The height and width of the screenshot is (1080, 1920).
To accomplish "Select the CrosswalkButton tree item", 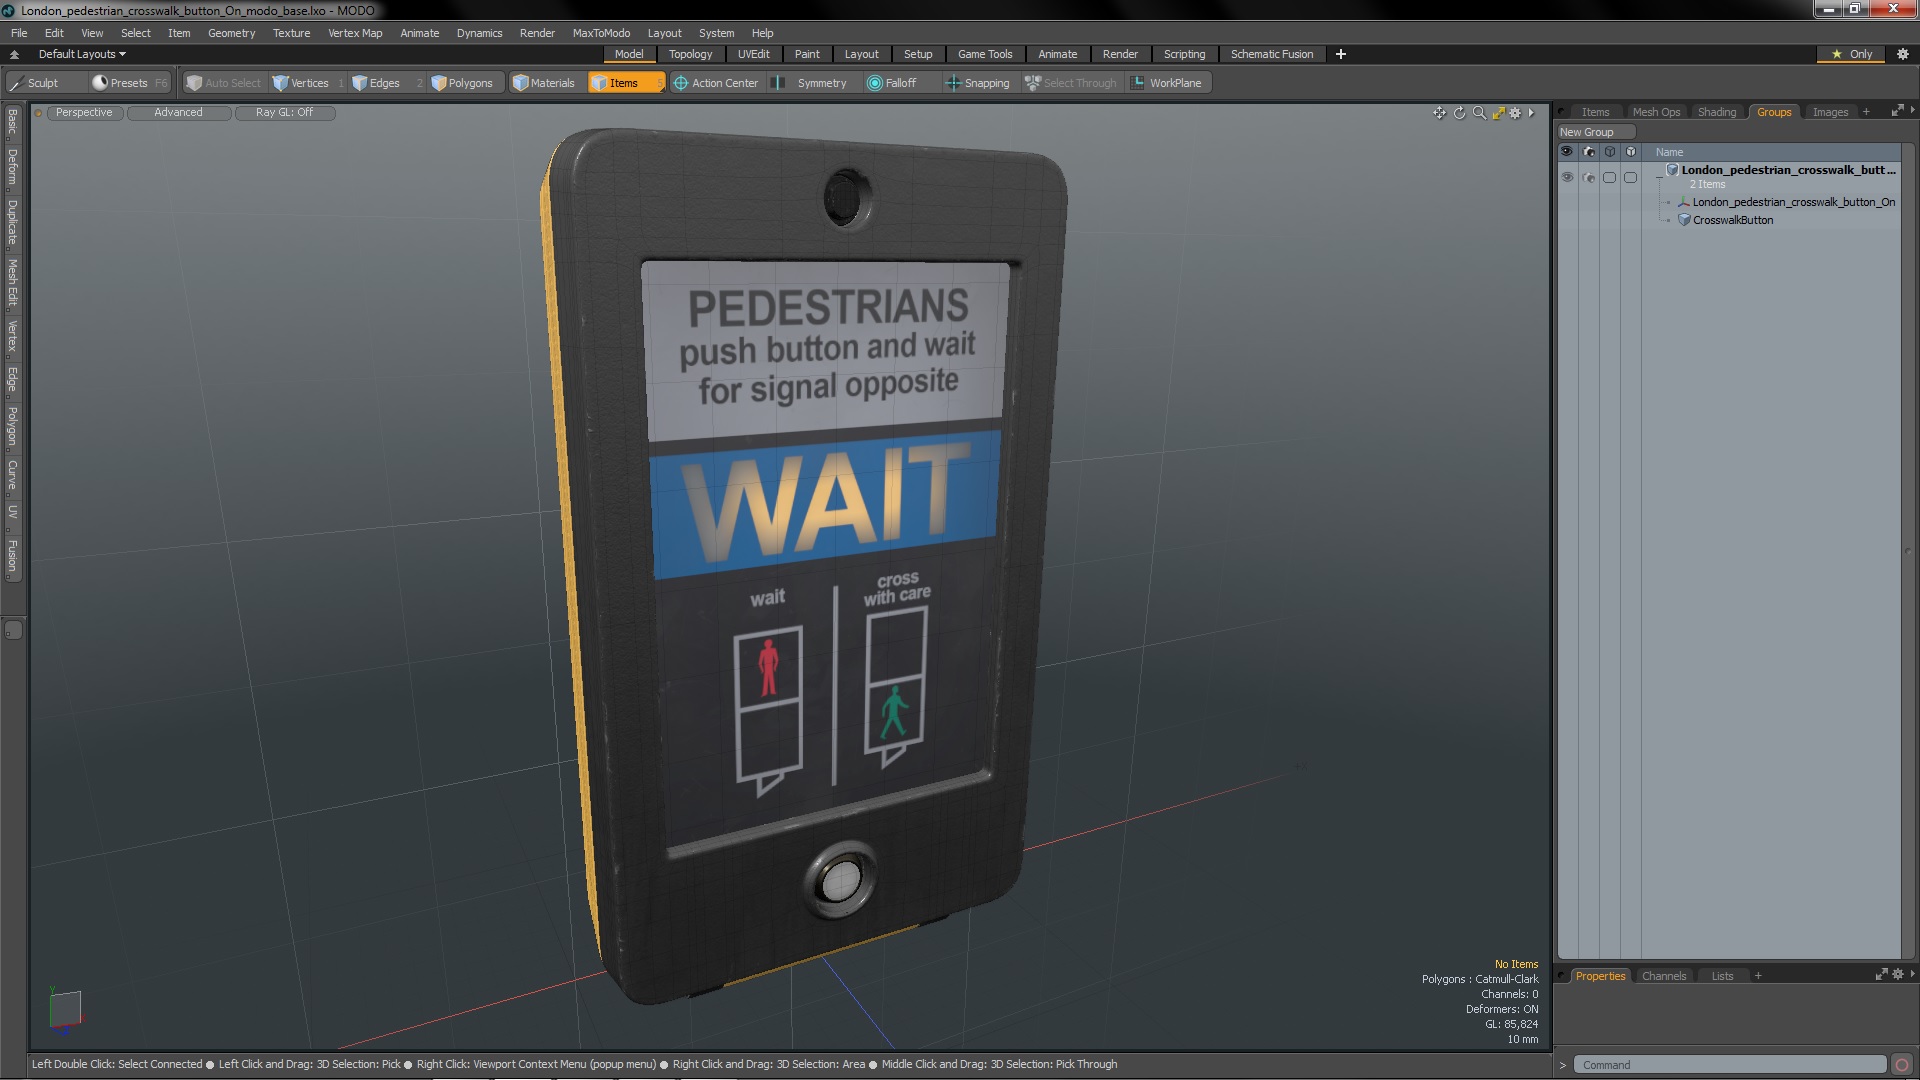I will coord(1732,220).
